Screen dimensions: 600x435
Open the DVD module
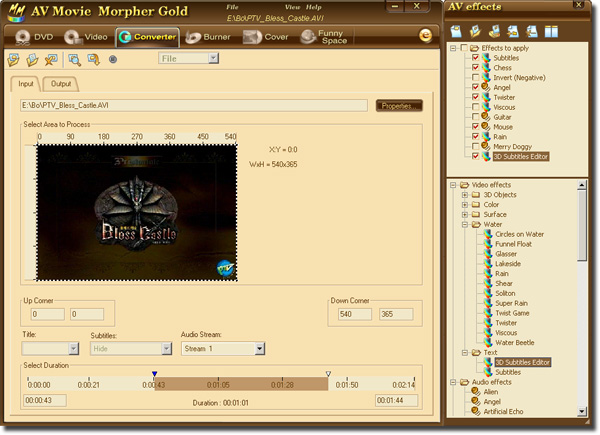(34, 37)
